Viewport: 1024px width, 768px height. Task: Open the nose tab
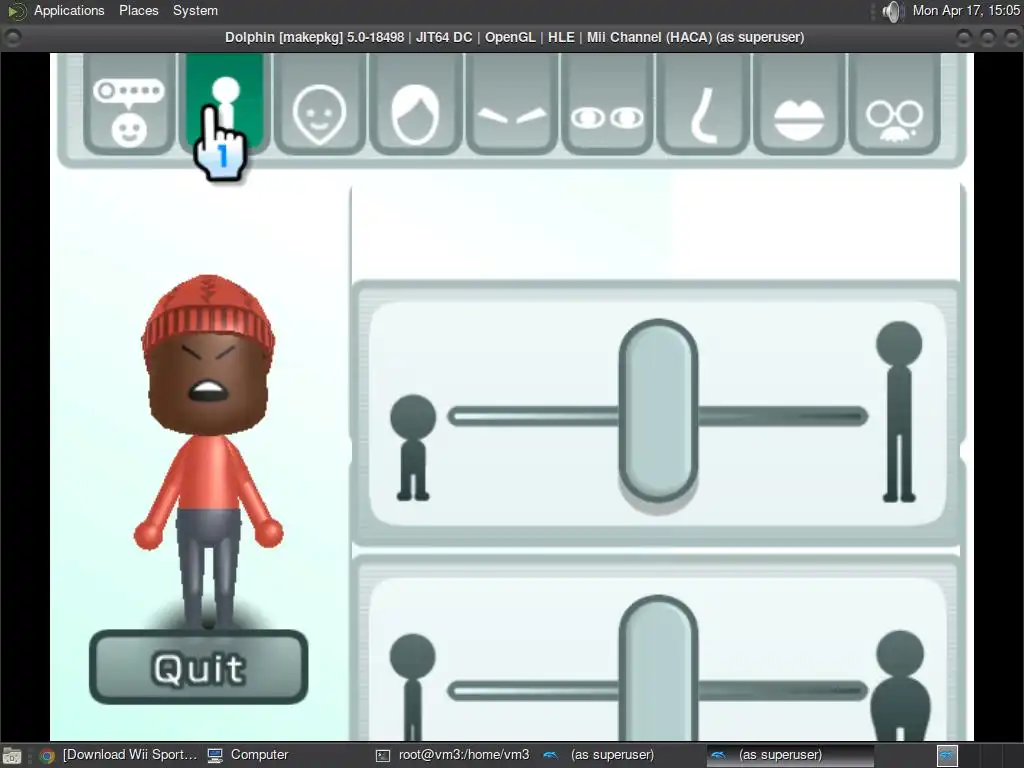tap(703, 106)
